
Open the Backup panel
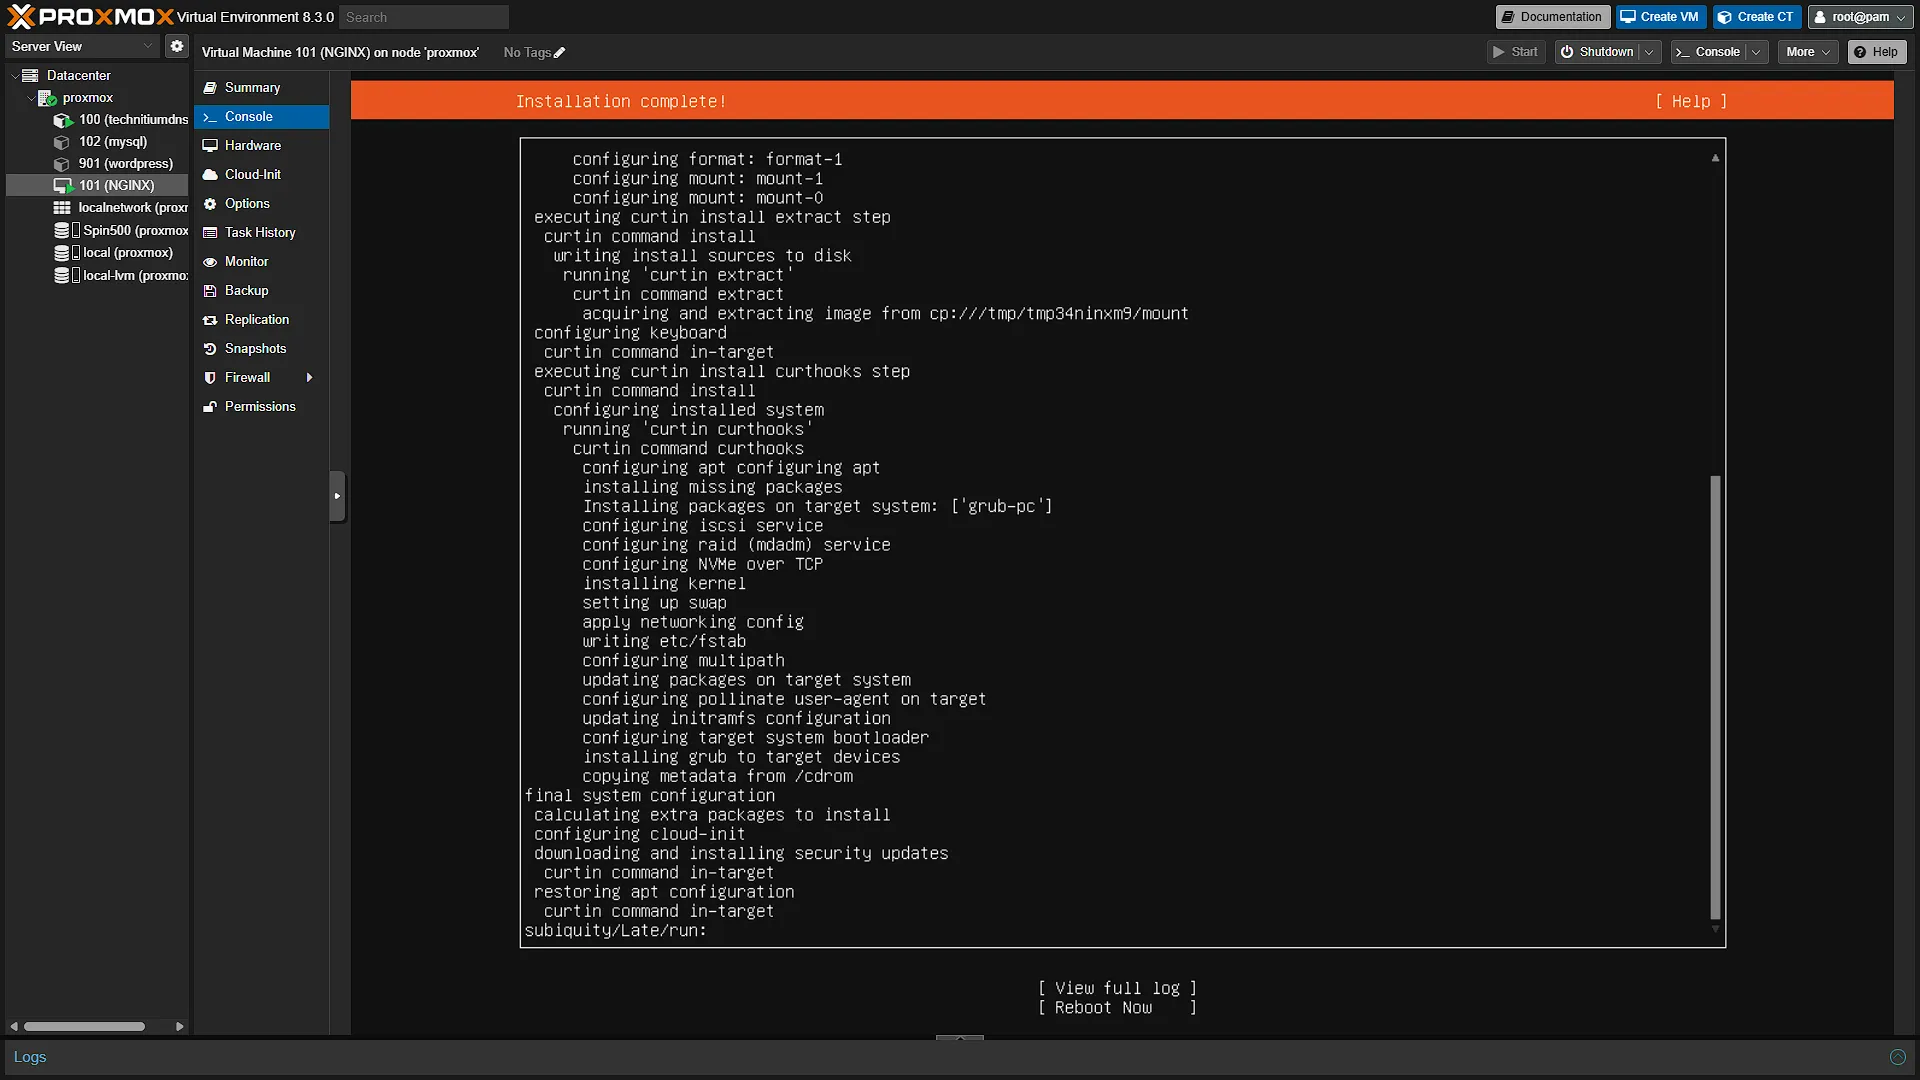tap(261, 291)
